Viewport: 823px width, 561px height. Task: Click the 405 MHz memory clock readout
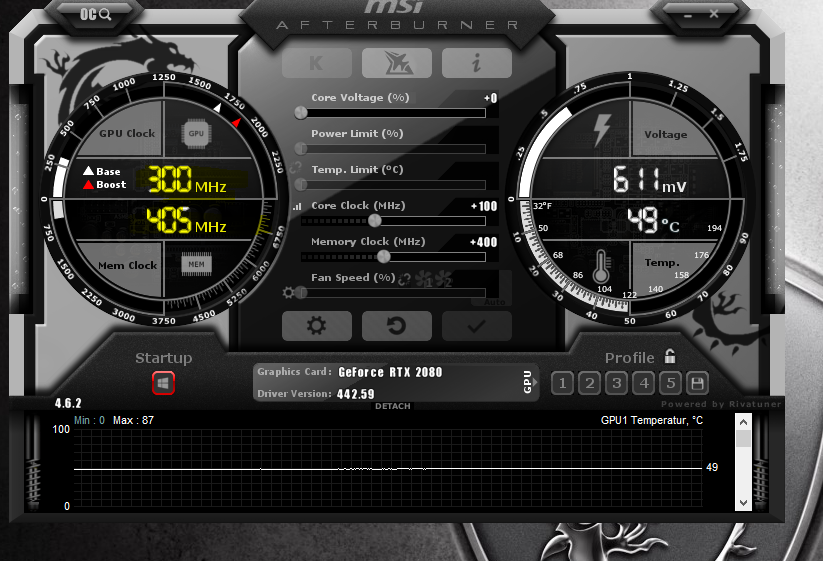(186, 220)
